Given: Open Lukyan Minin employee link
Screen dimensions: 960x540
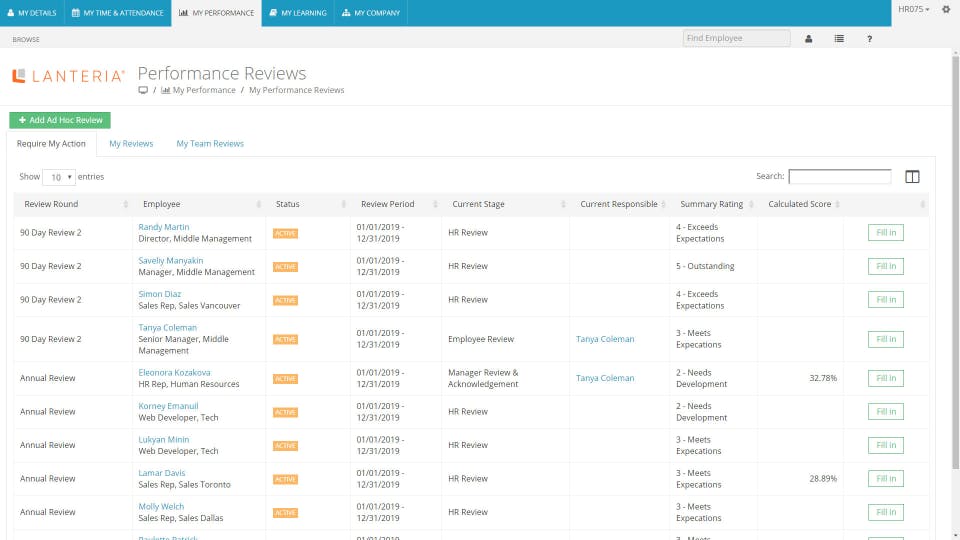Looking at the screenshot, I should [163, 440].
